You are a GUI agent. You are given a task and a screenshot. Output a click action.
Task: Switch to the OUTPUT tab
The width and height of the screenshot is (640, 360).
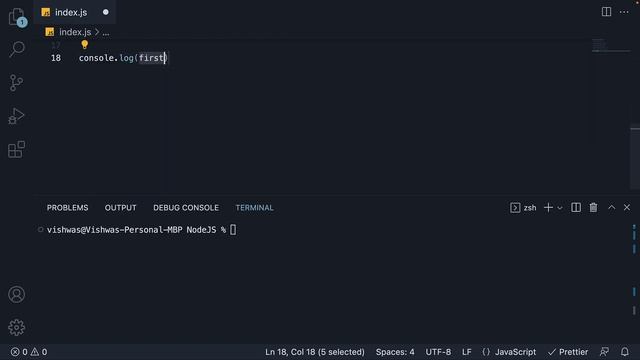120,208
